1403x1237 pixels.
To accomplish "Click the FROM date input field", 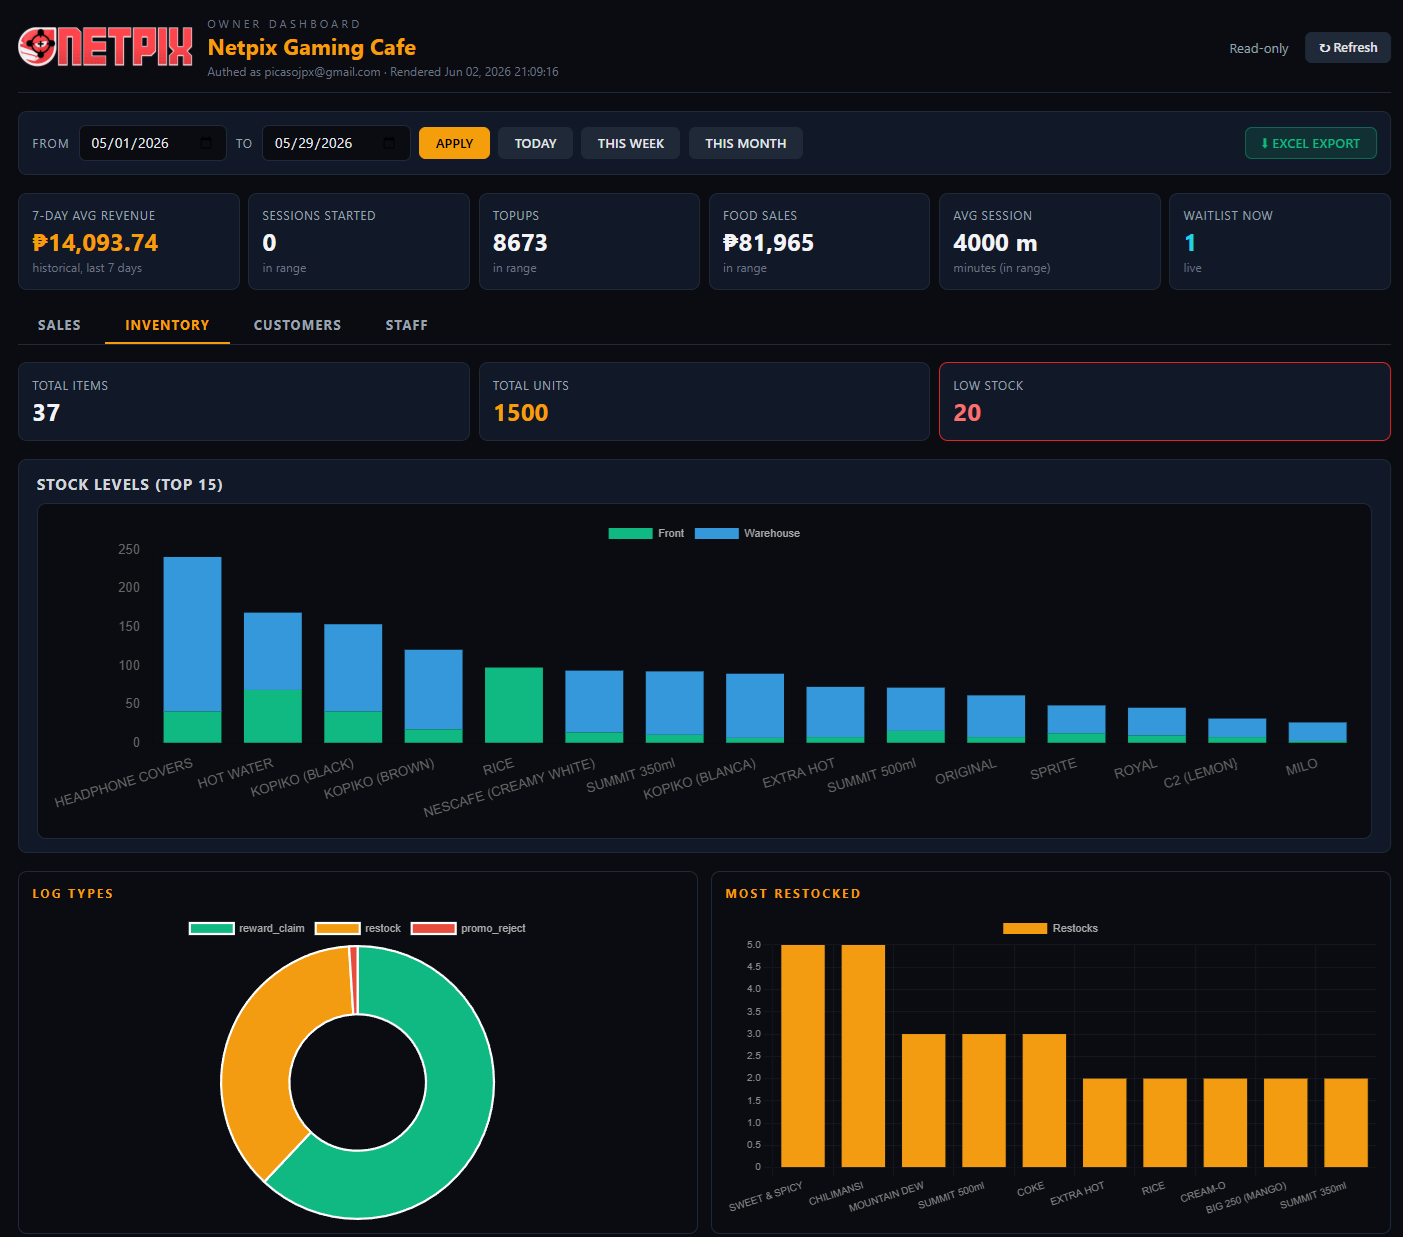I will (152, 143).
